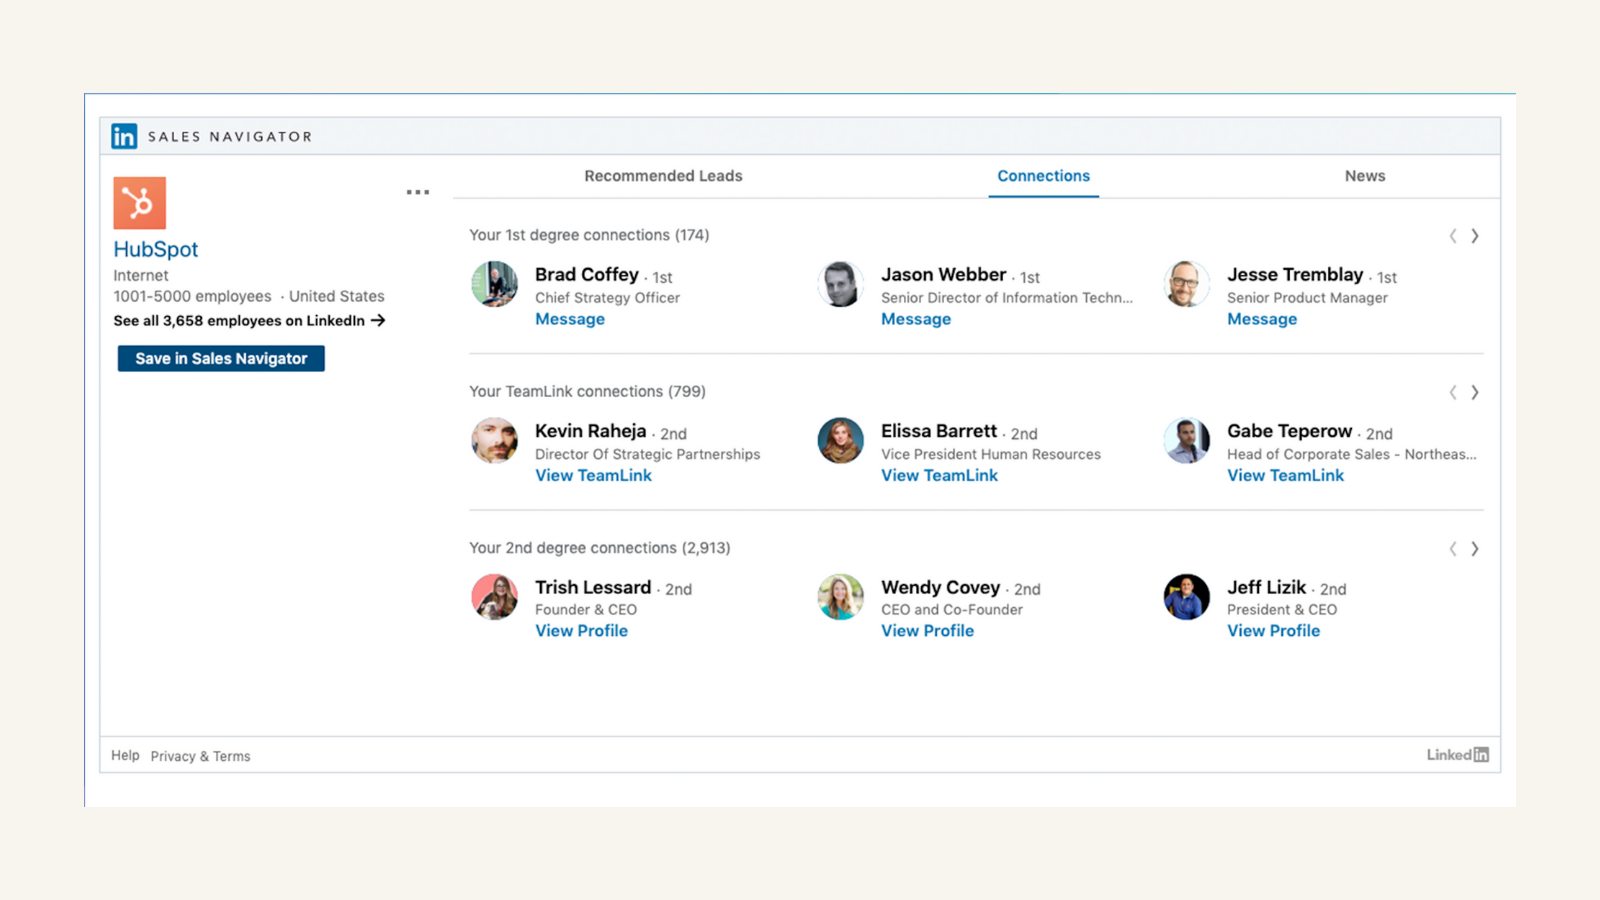View Wendy Covey's profile
This screenshot has width=1600, height=900.
[927, 630]
